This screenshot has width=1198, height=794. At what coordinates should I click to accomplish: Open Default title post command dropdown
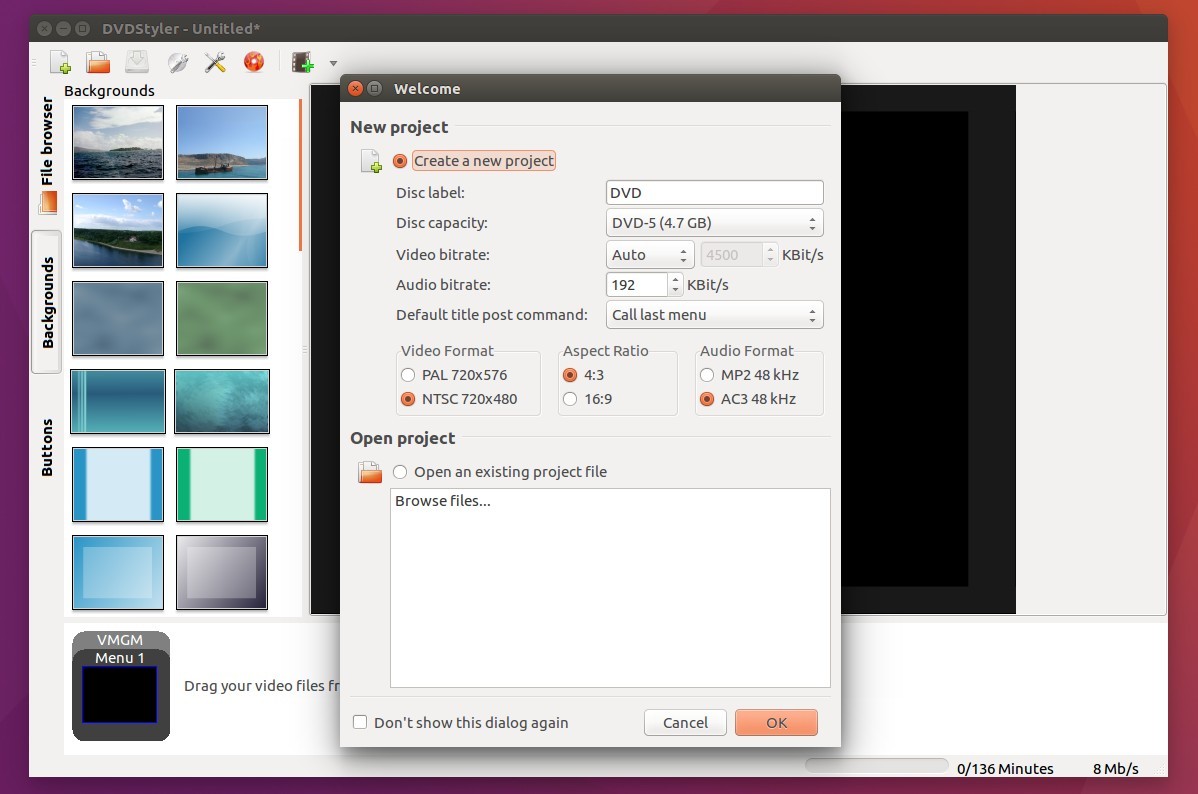[x=714, y=315]
